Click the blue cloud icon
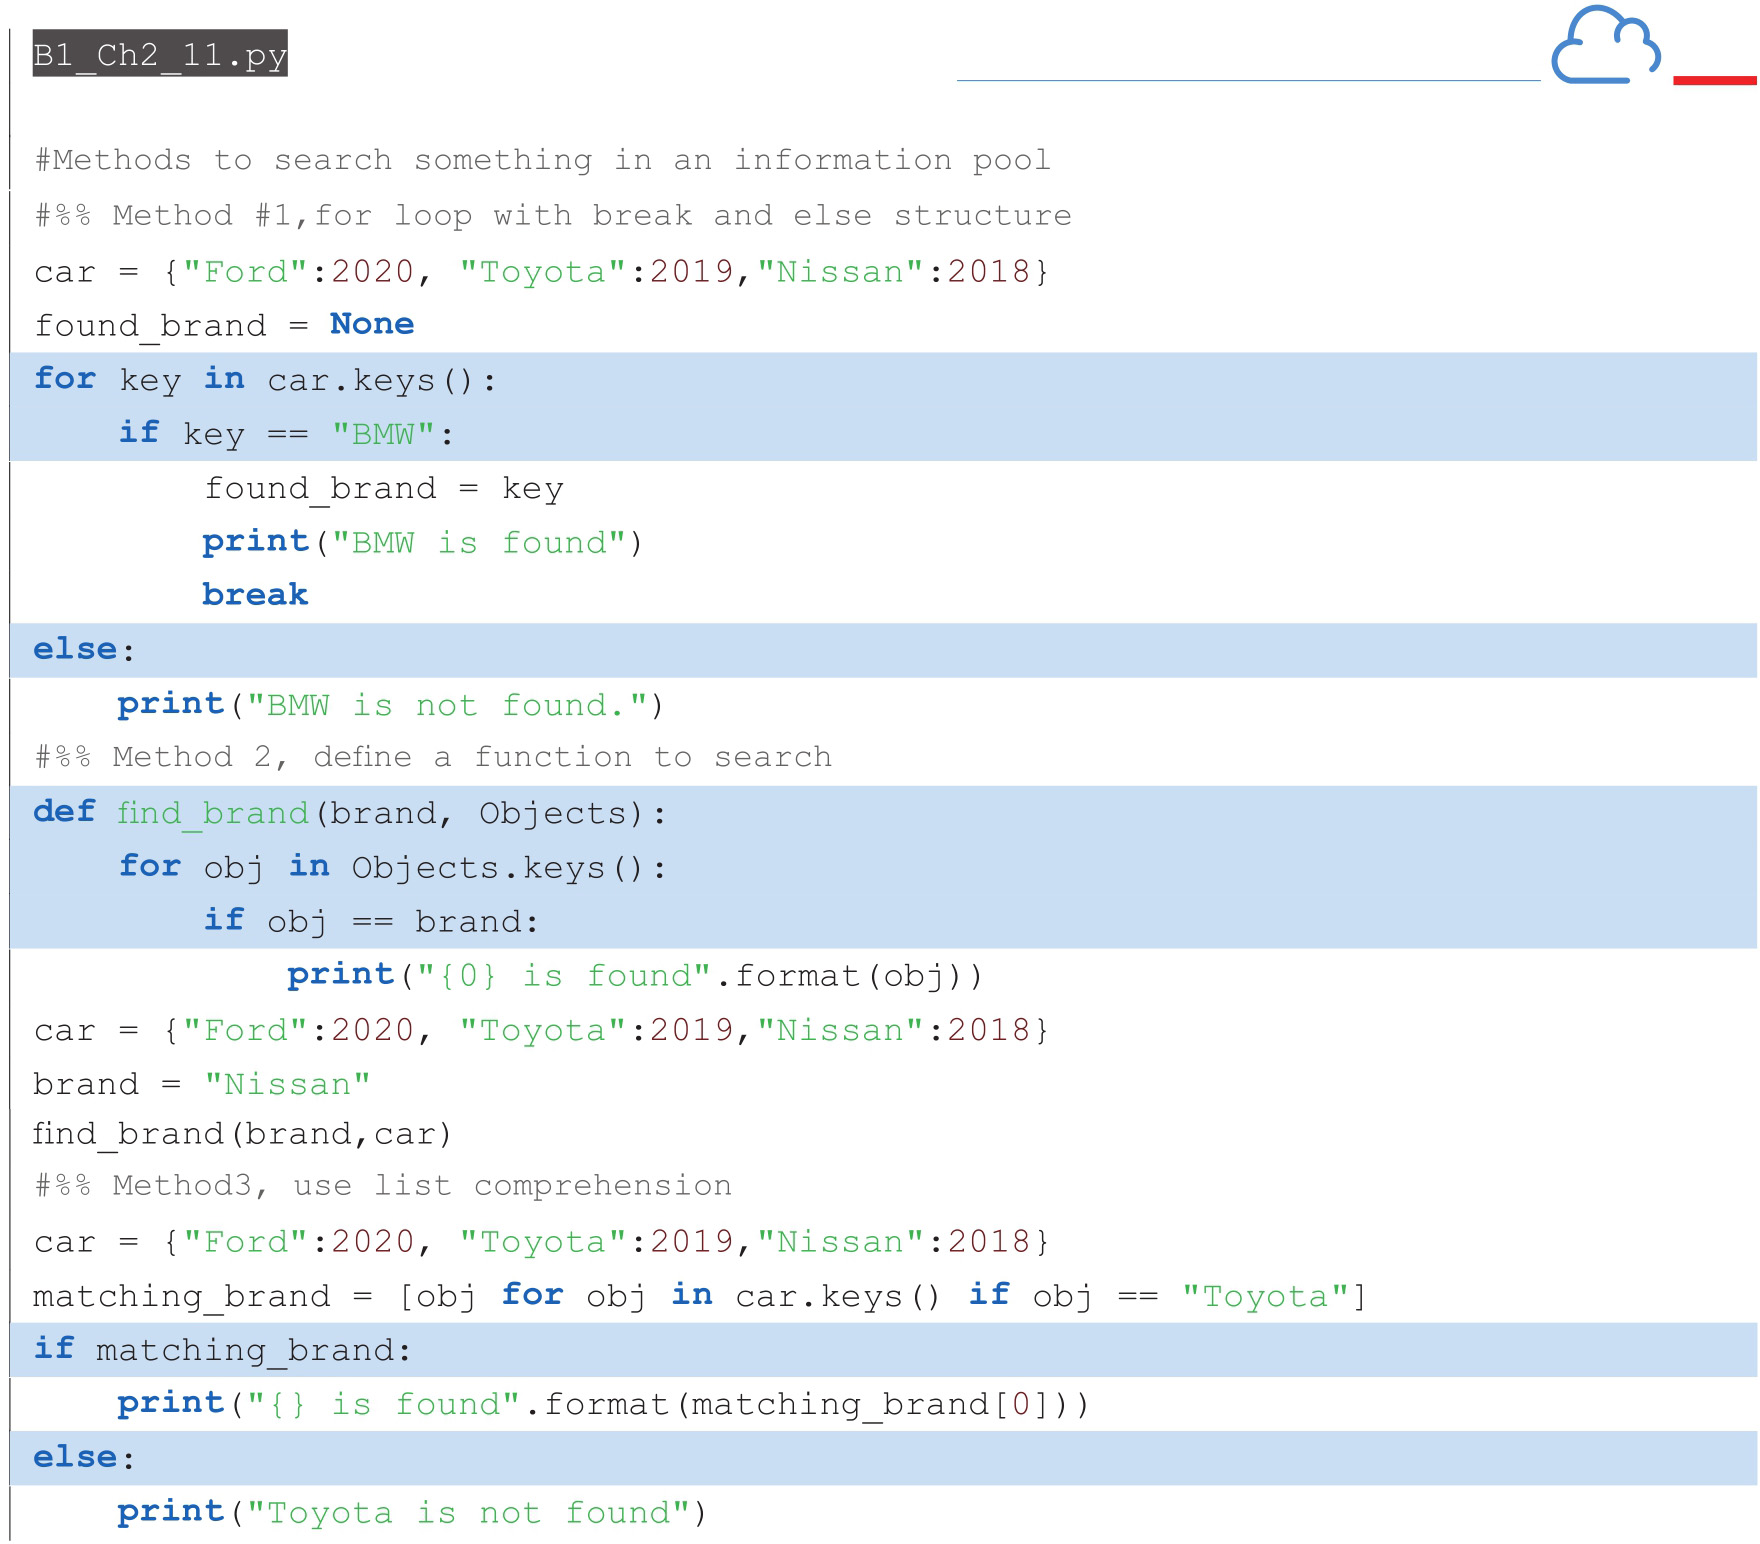Image resolution: width=1760 pixels, height=1544 pixels. [1605, 47]
